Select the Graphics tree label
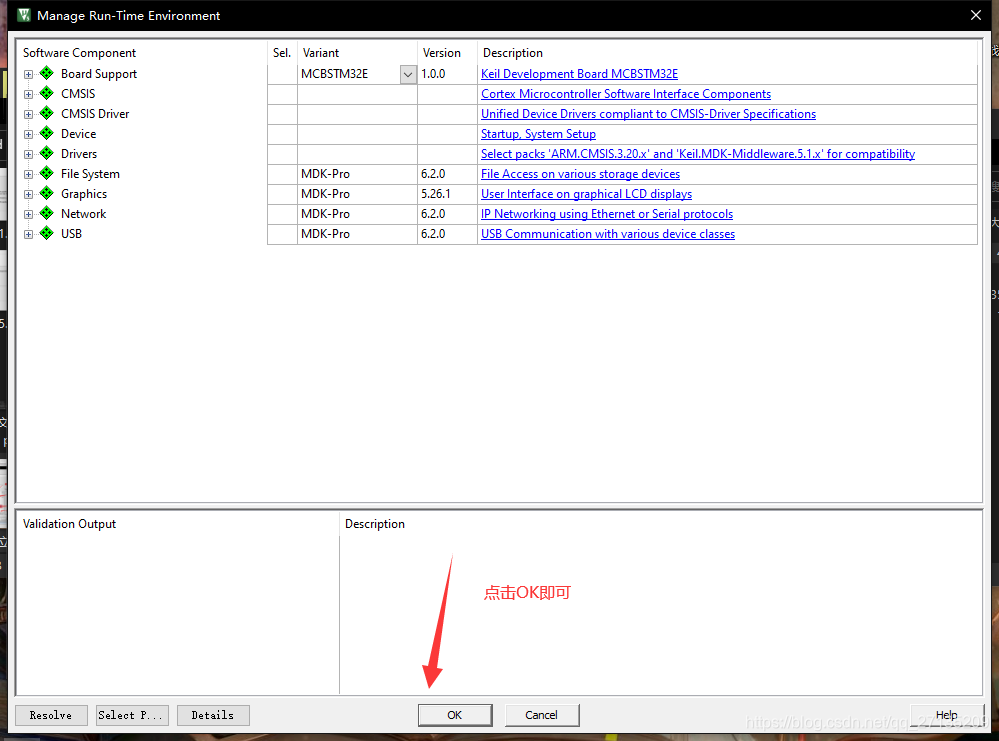The width and height of the screenshot is (999, 741). click(x=83, y=194)
